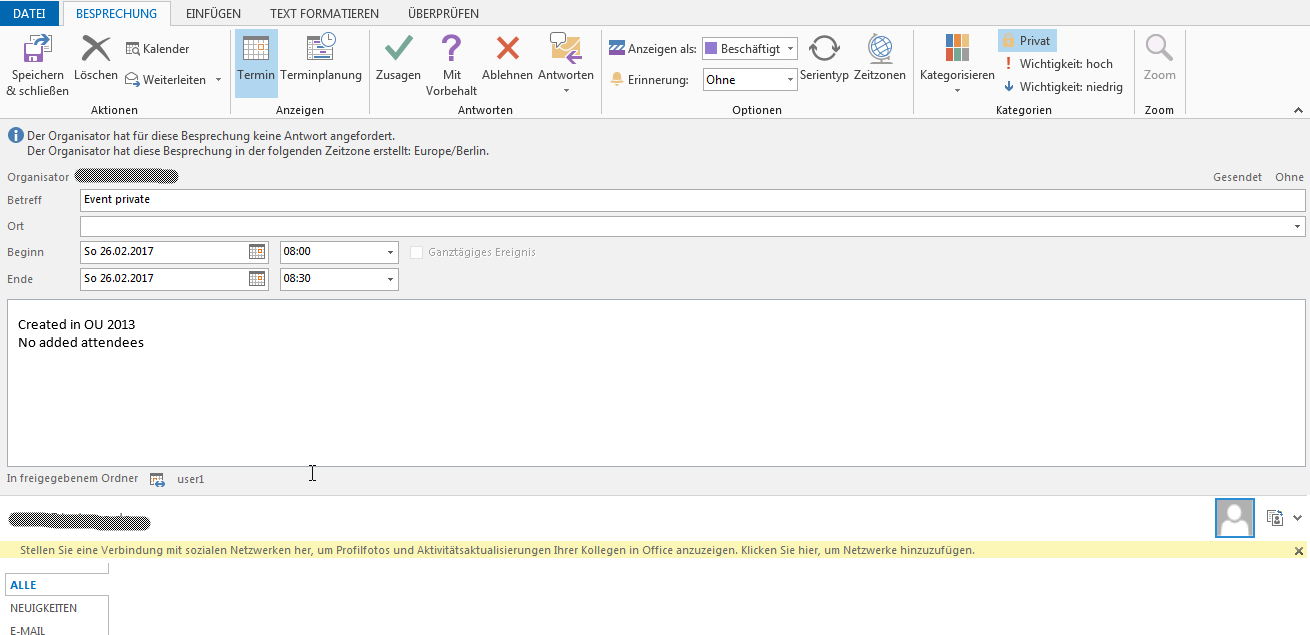Check the Ganztägiges Ereignis checkbox
1310x635 pixels.
pos(417,253)
